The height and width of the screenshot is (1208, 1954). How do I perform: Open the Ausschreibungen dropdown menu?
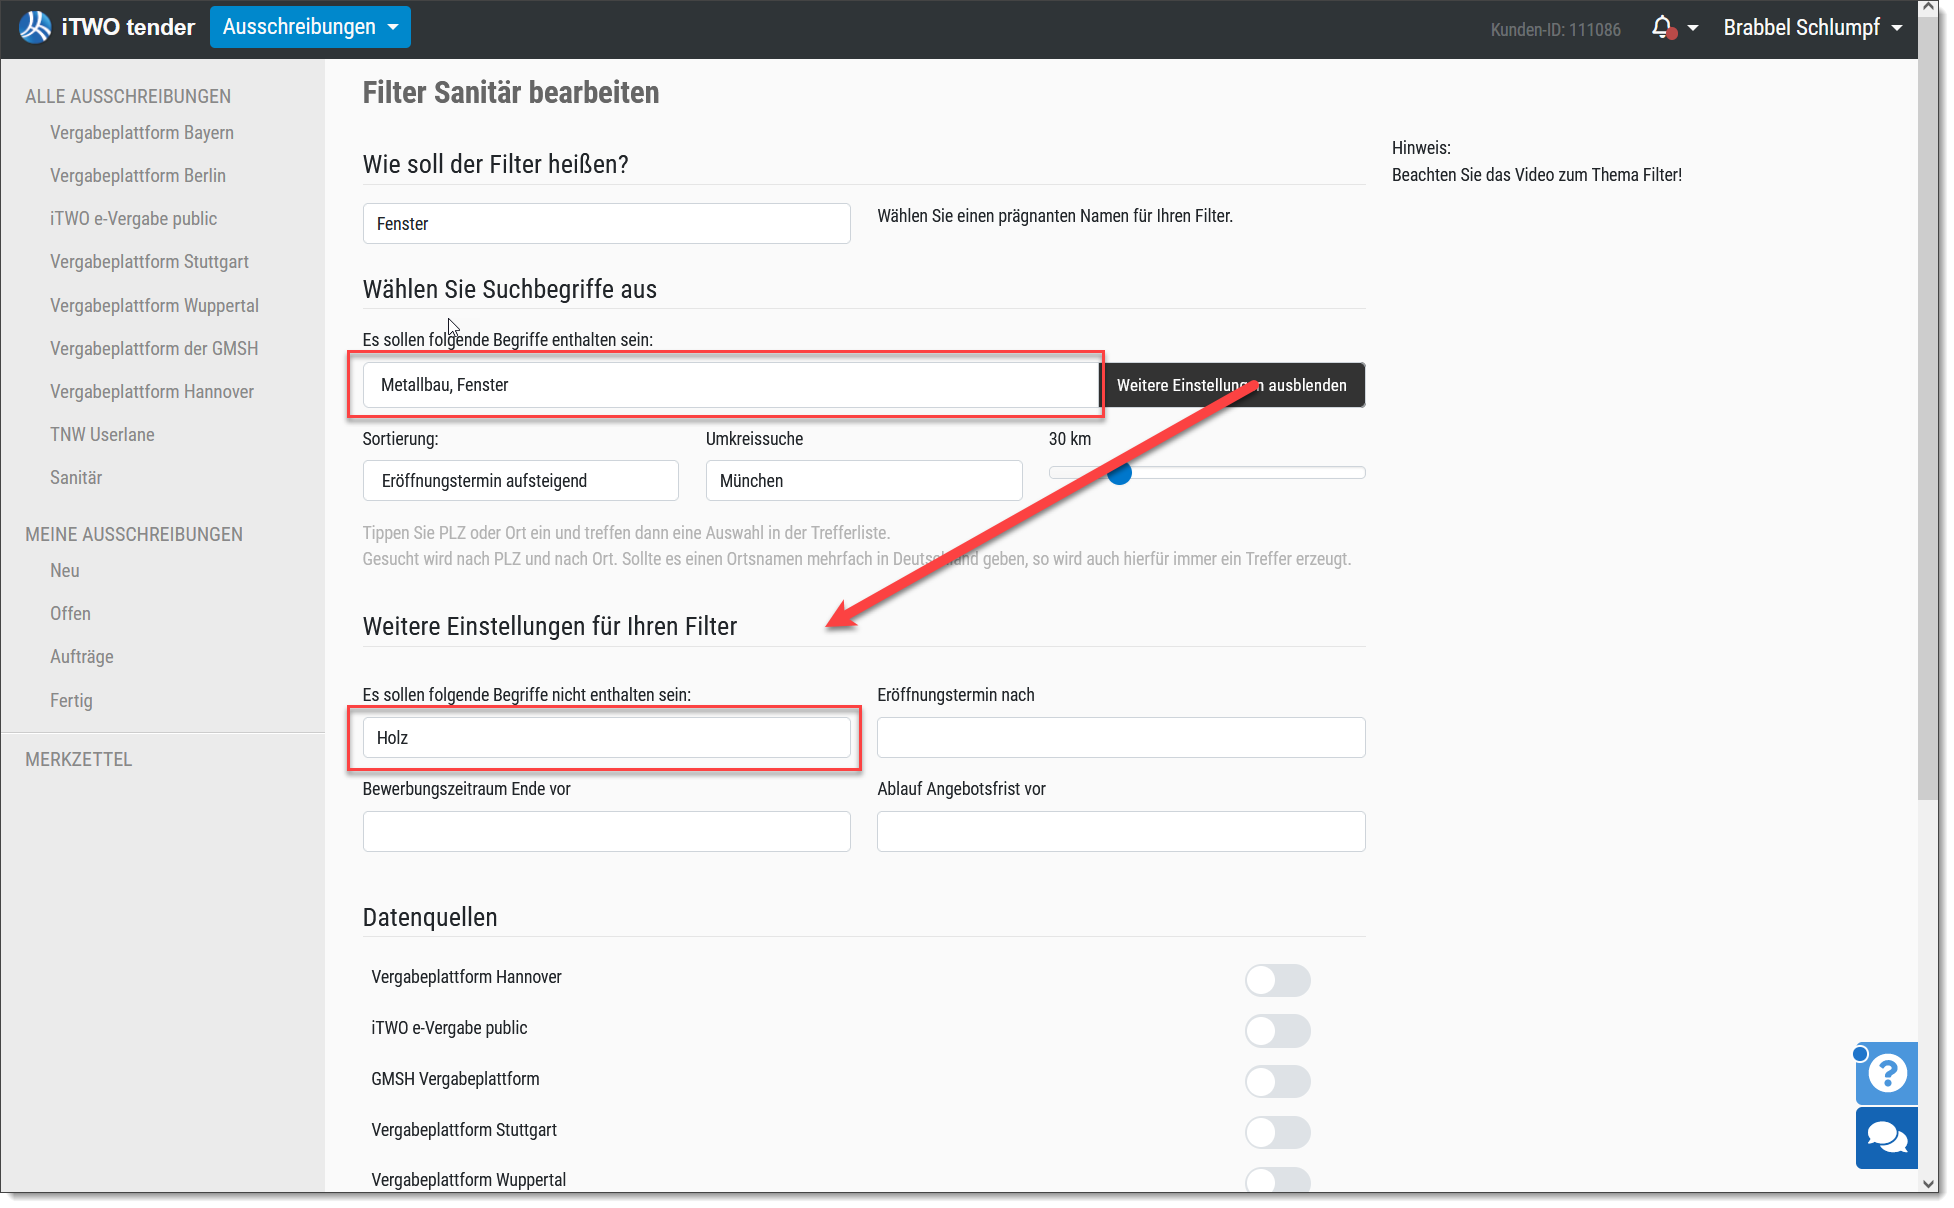point(310,27)
